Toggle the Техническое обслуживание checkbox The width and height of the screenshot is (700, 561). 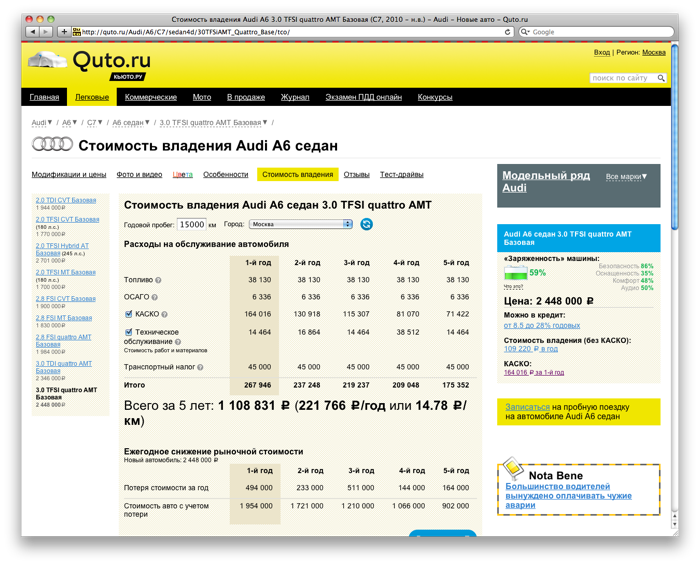coord(129,332)
